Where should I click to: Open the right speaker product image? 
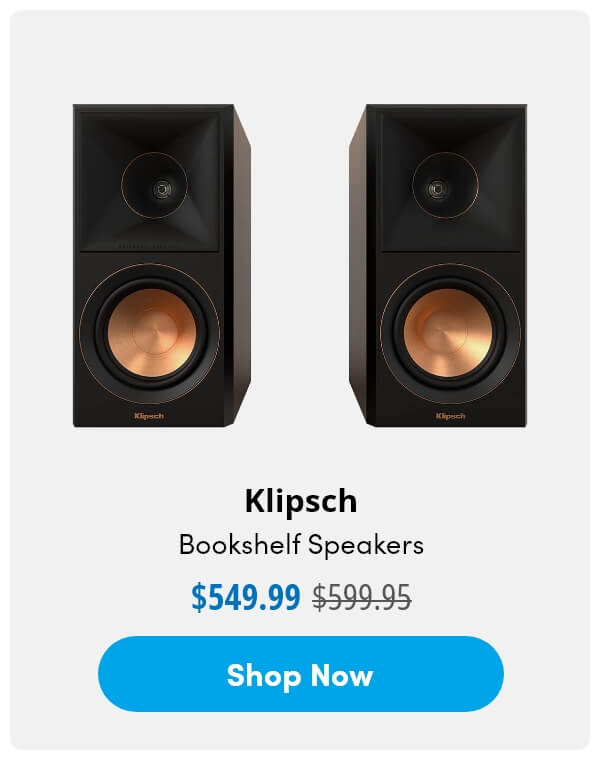[x=438, y=266]
